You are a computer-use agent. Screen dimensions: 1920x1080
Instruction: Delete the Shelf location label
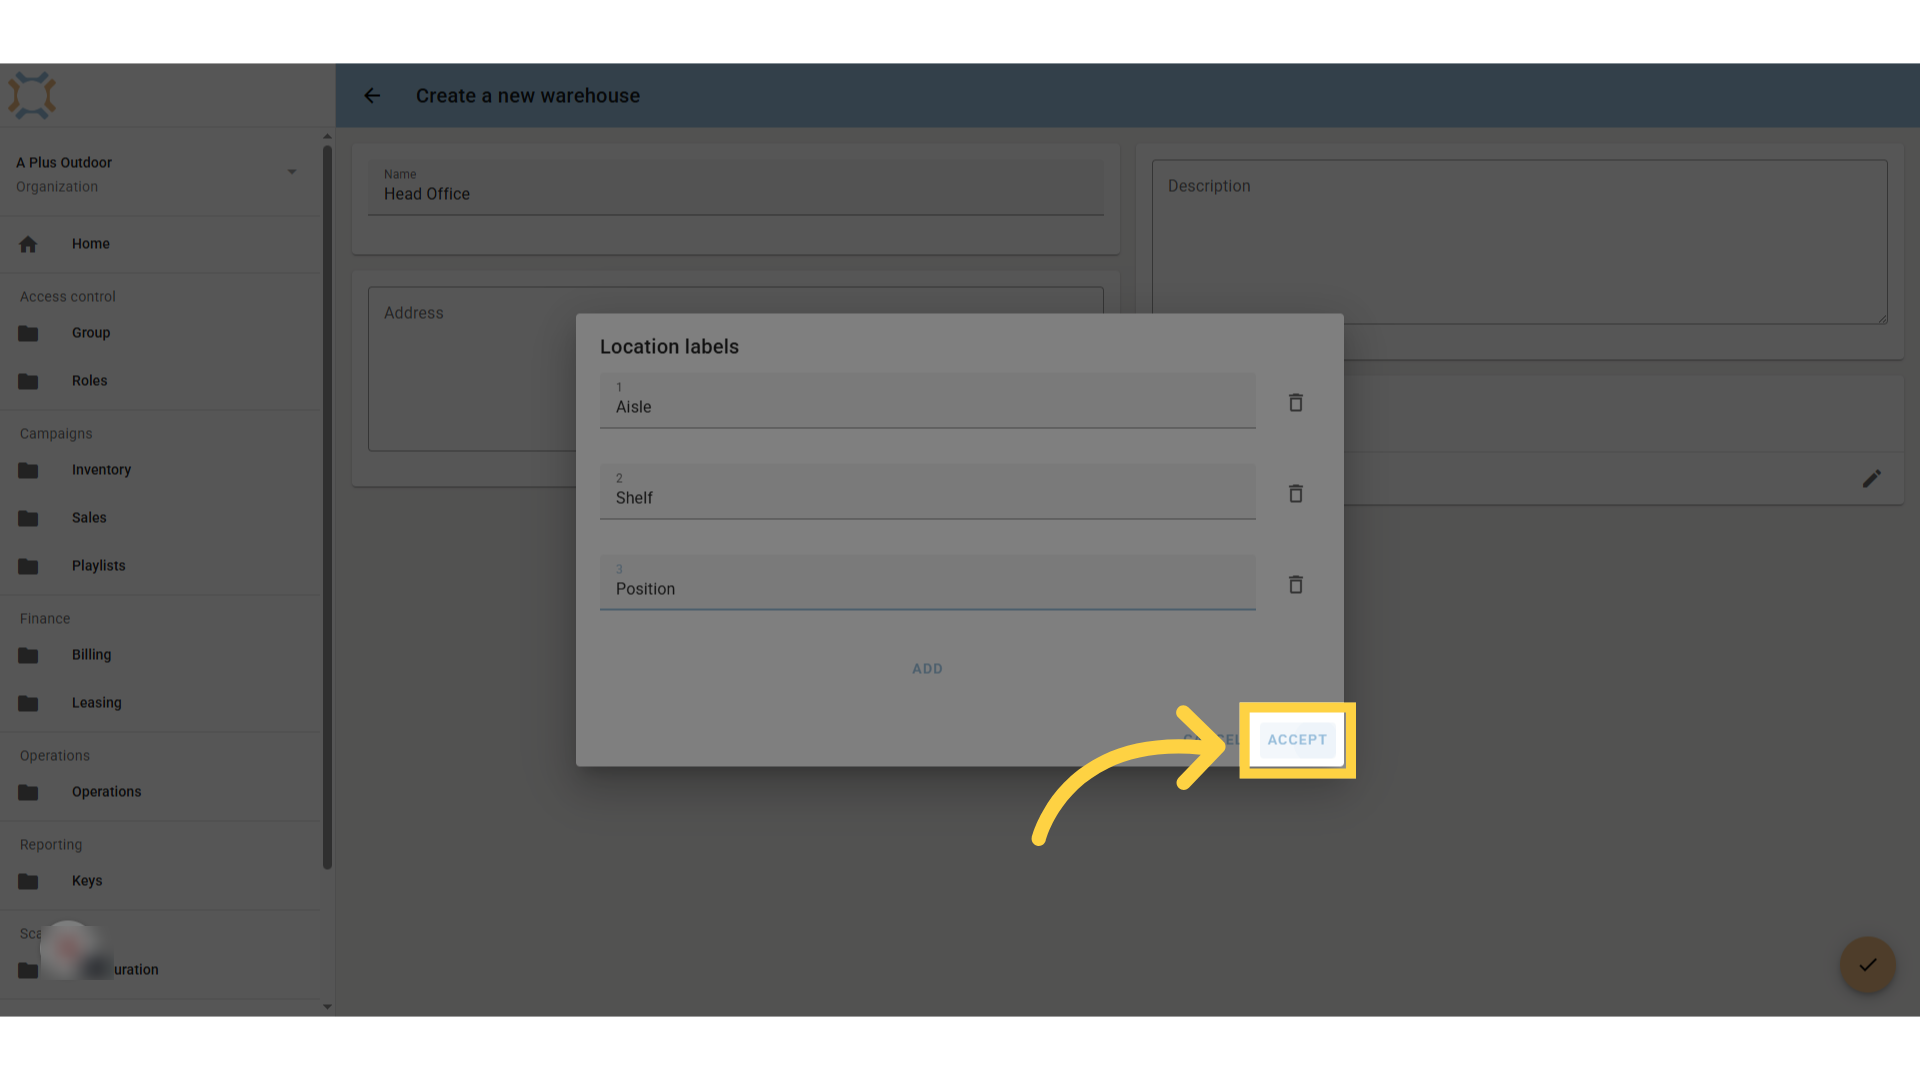tap(1295, 493)
